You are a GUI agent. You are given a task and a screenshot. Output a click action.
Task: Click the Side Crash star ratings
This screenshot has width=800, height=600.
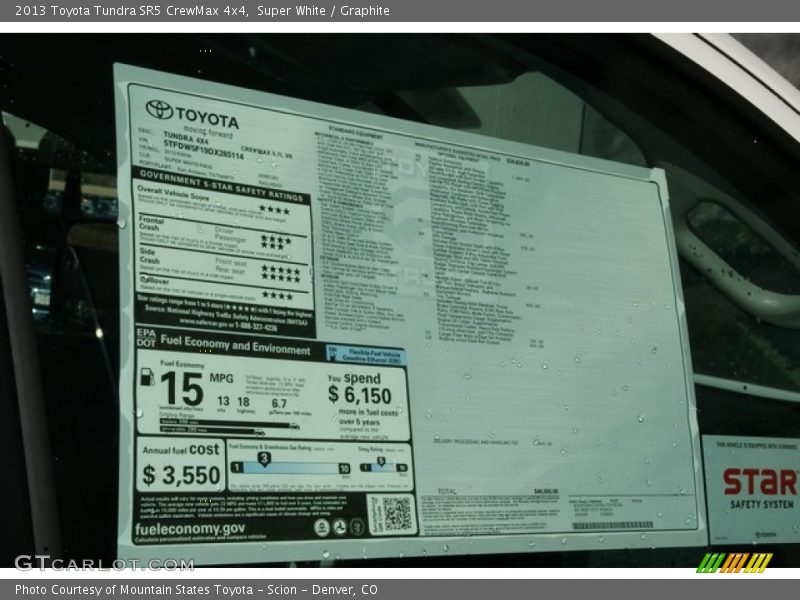coord(279,271)
